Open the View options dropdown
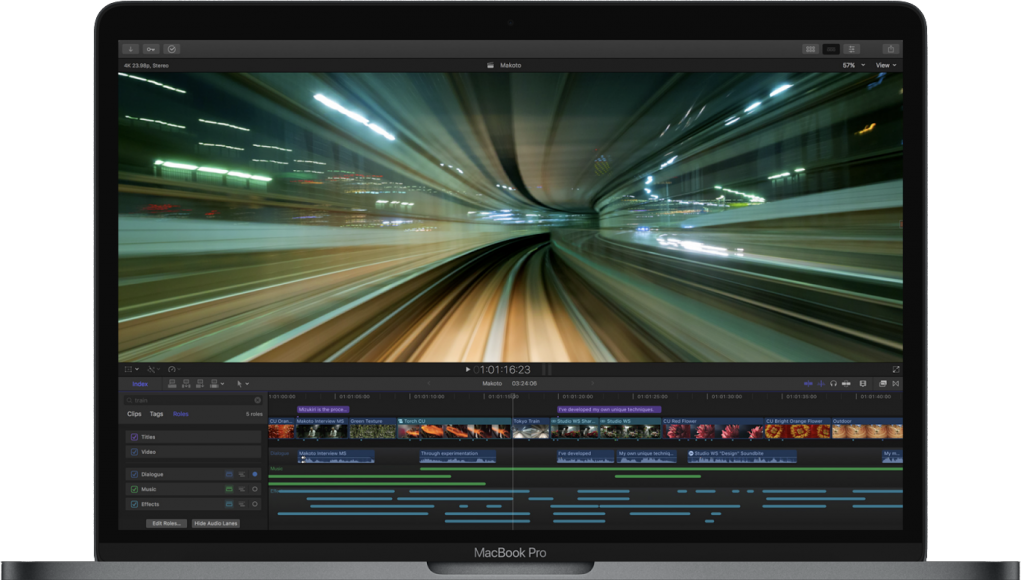The height and width of the screenshot is (580, 1021). (886, 65)
